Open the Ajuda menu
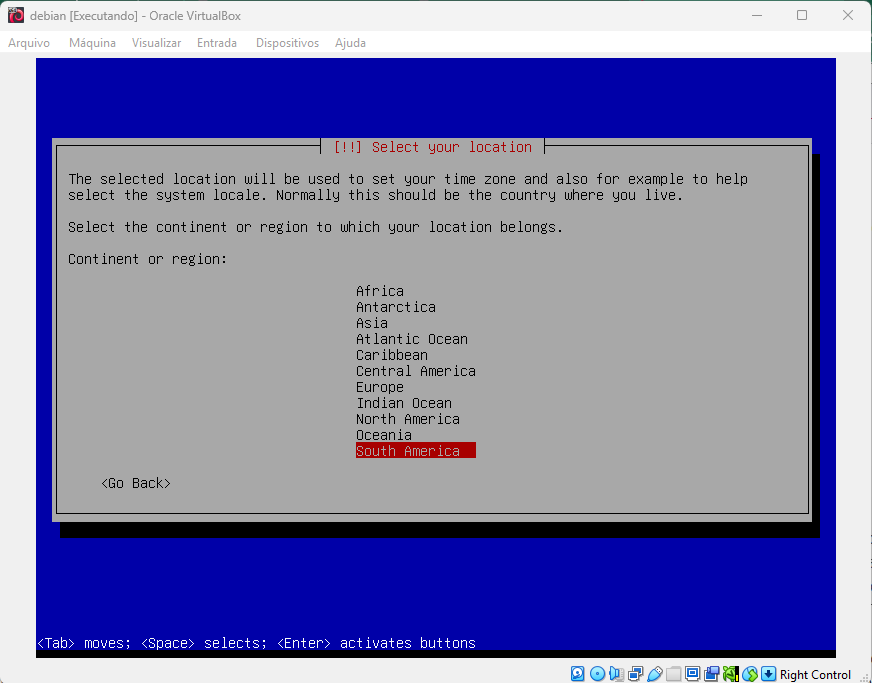The image size is (872, 683). tap(350, 43)
